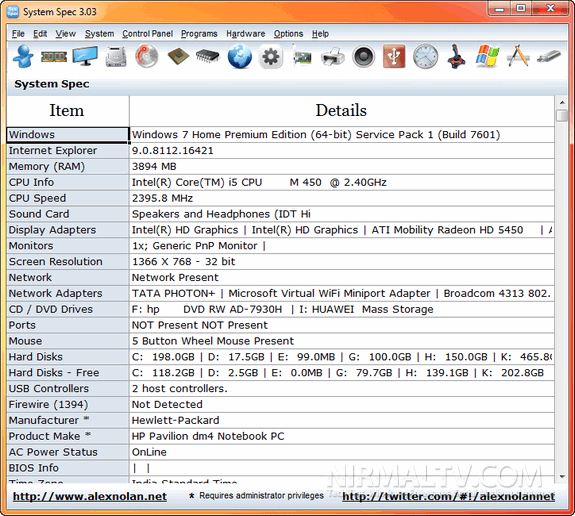Open the Windows flag logo icon
Viewport: 575px width, 516px height.
click(x=487, y=56)
